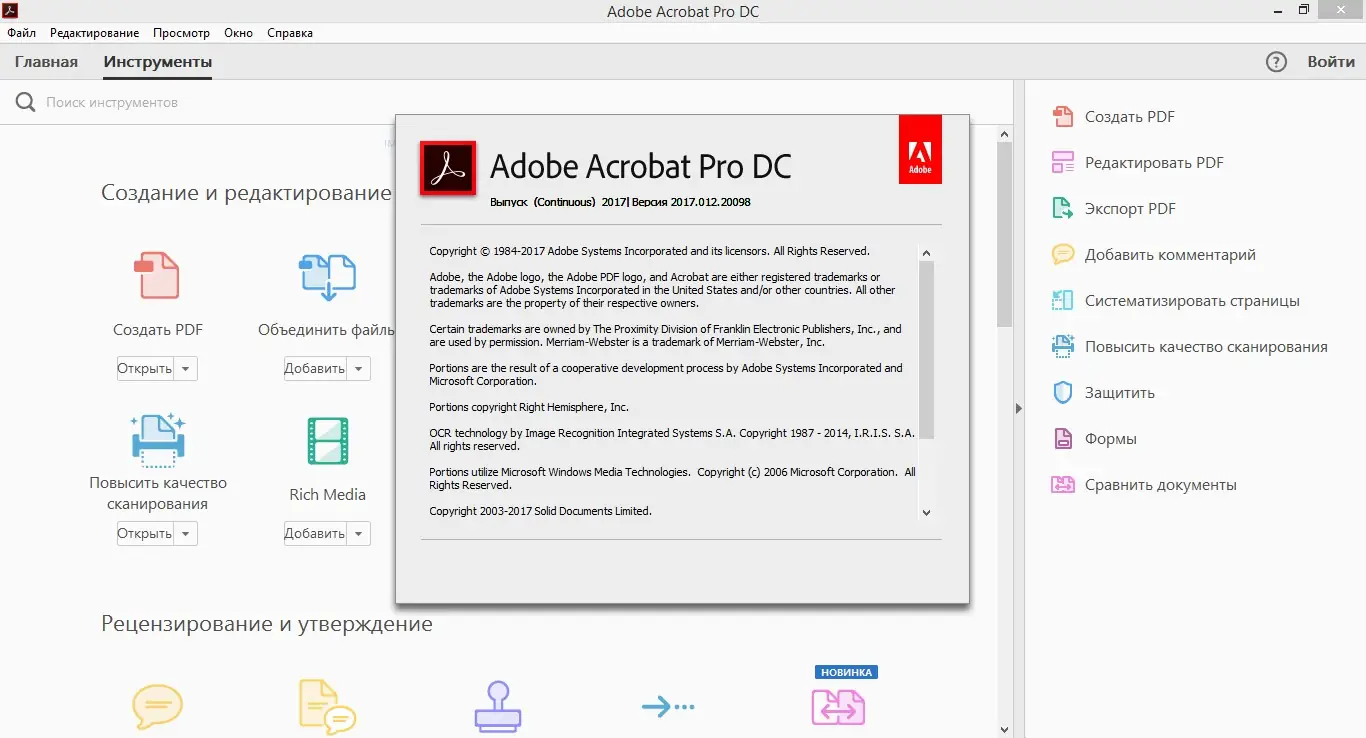Click the Войти sign-in button

1332,62
